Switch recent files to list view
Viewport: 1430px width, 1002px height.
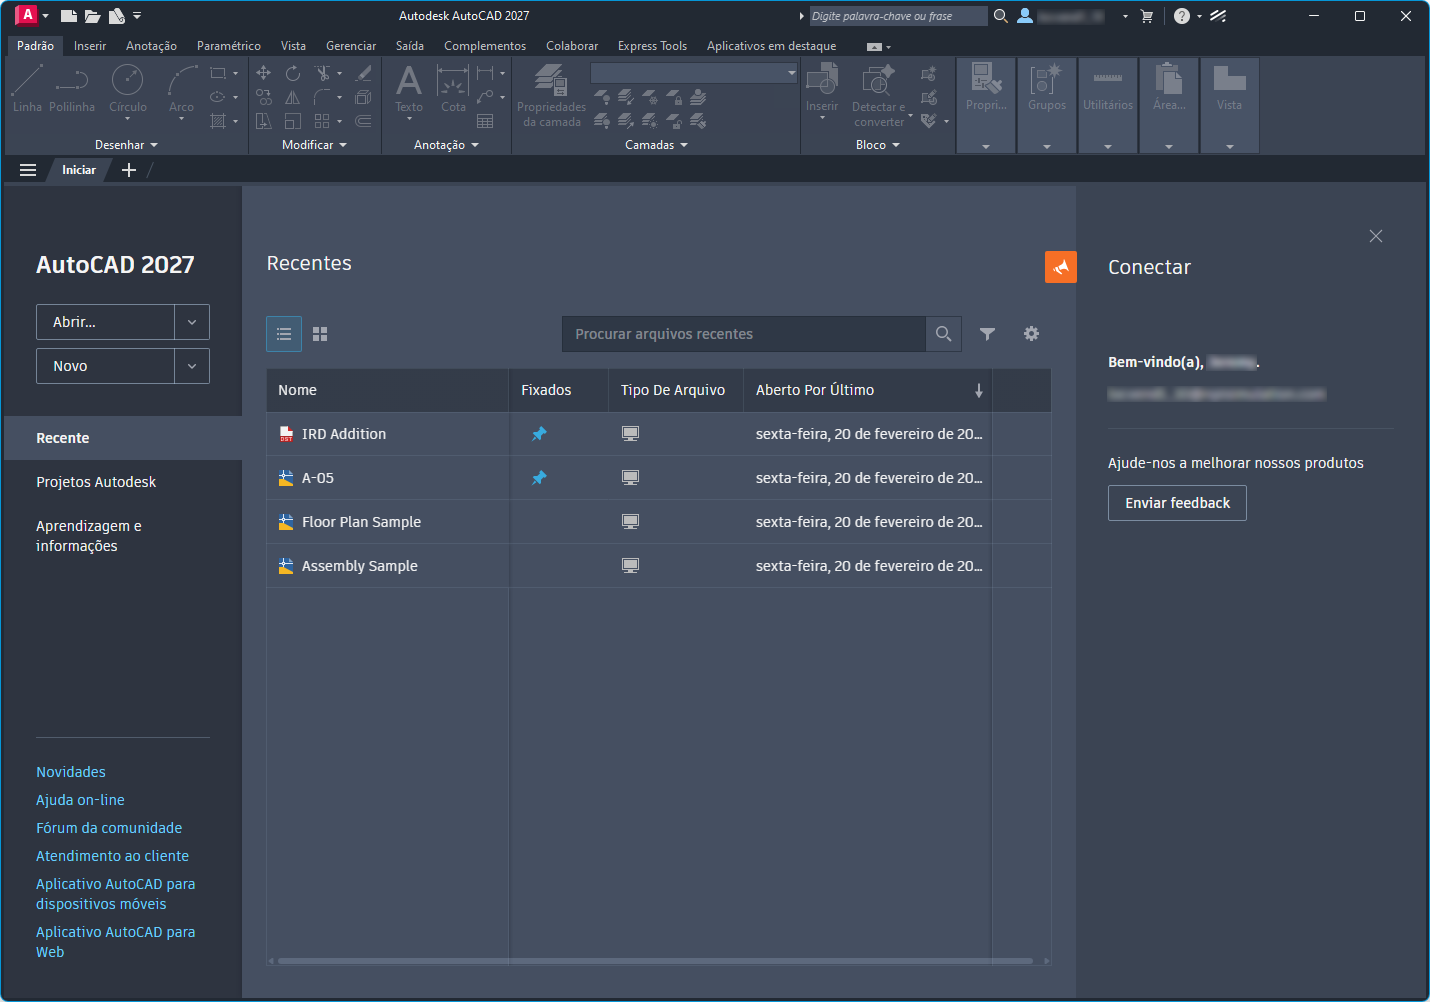click(284, 334)
